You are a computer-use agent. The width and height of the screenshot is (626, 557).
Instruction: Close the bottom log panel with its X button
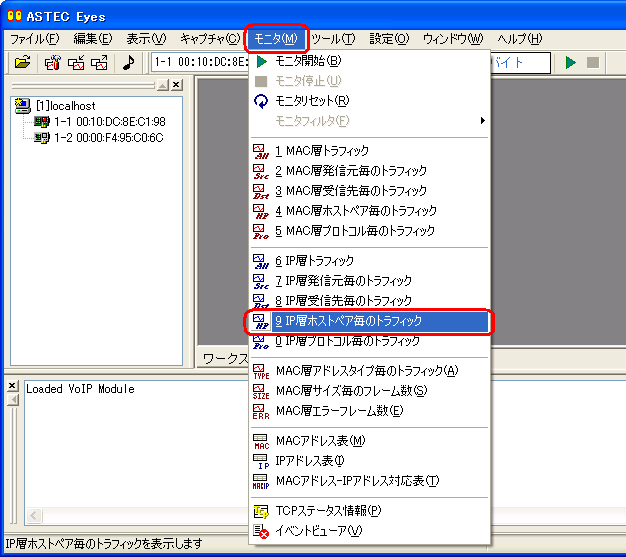(12, 386)
